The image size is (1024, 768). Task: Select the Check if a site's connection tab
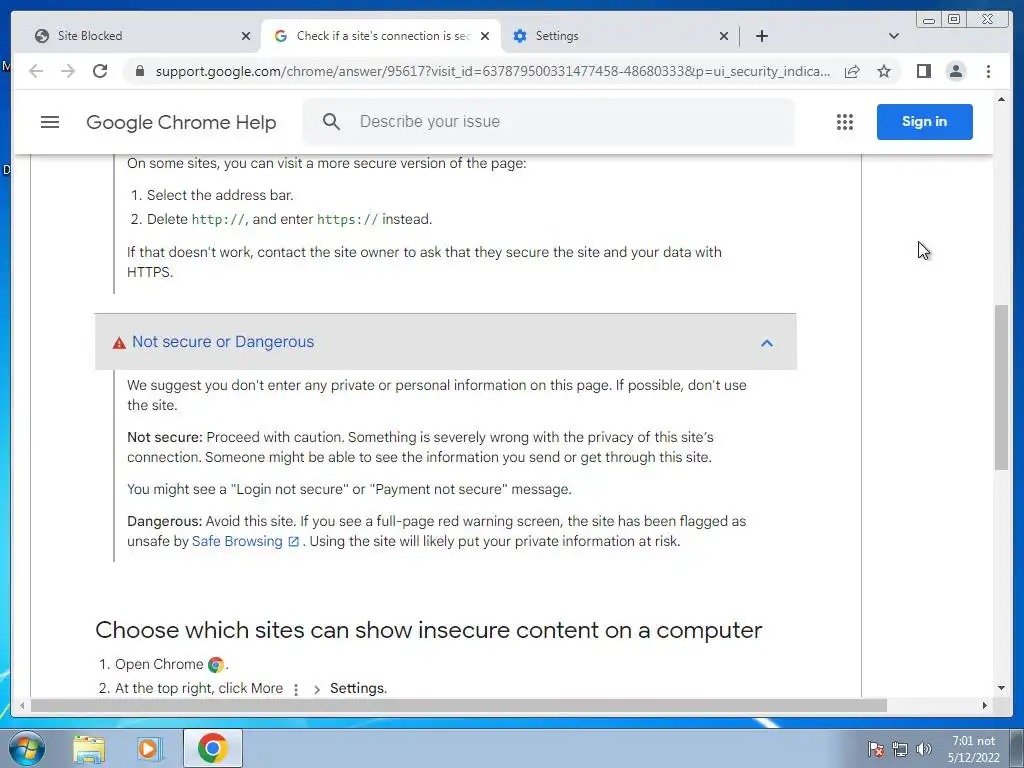tap(381, 36)
